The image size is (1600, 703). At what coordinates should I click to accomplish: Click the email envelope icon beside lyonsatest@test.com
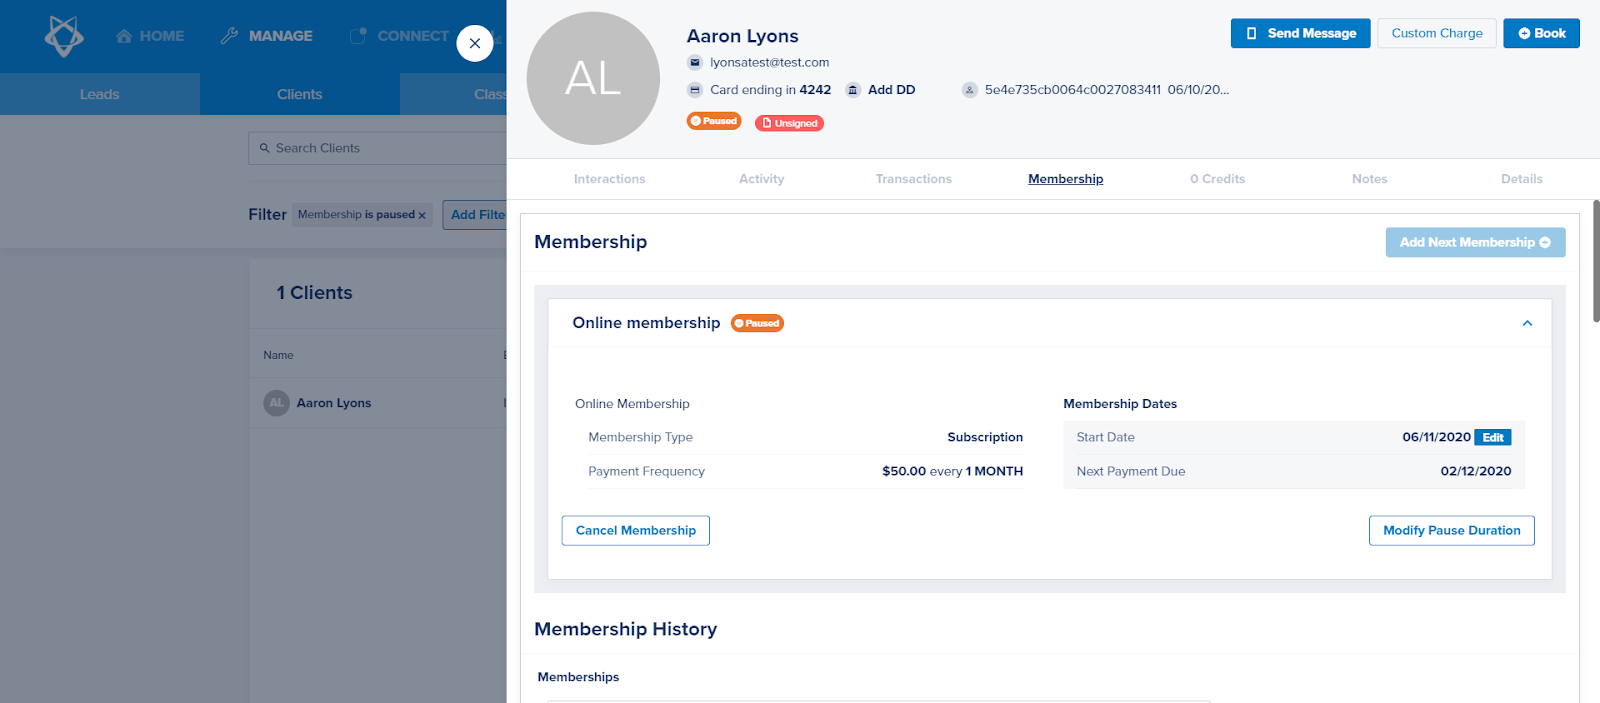pos(695,62)
